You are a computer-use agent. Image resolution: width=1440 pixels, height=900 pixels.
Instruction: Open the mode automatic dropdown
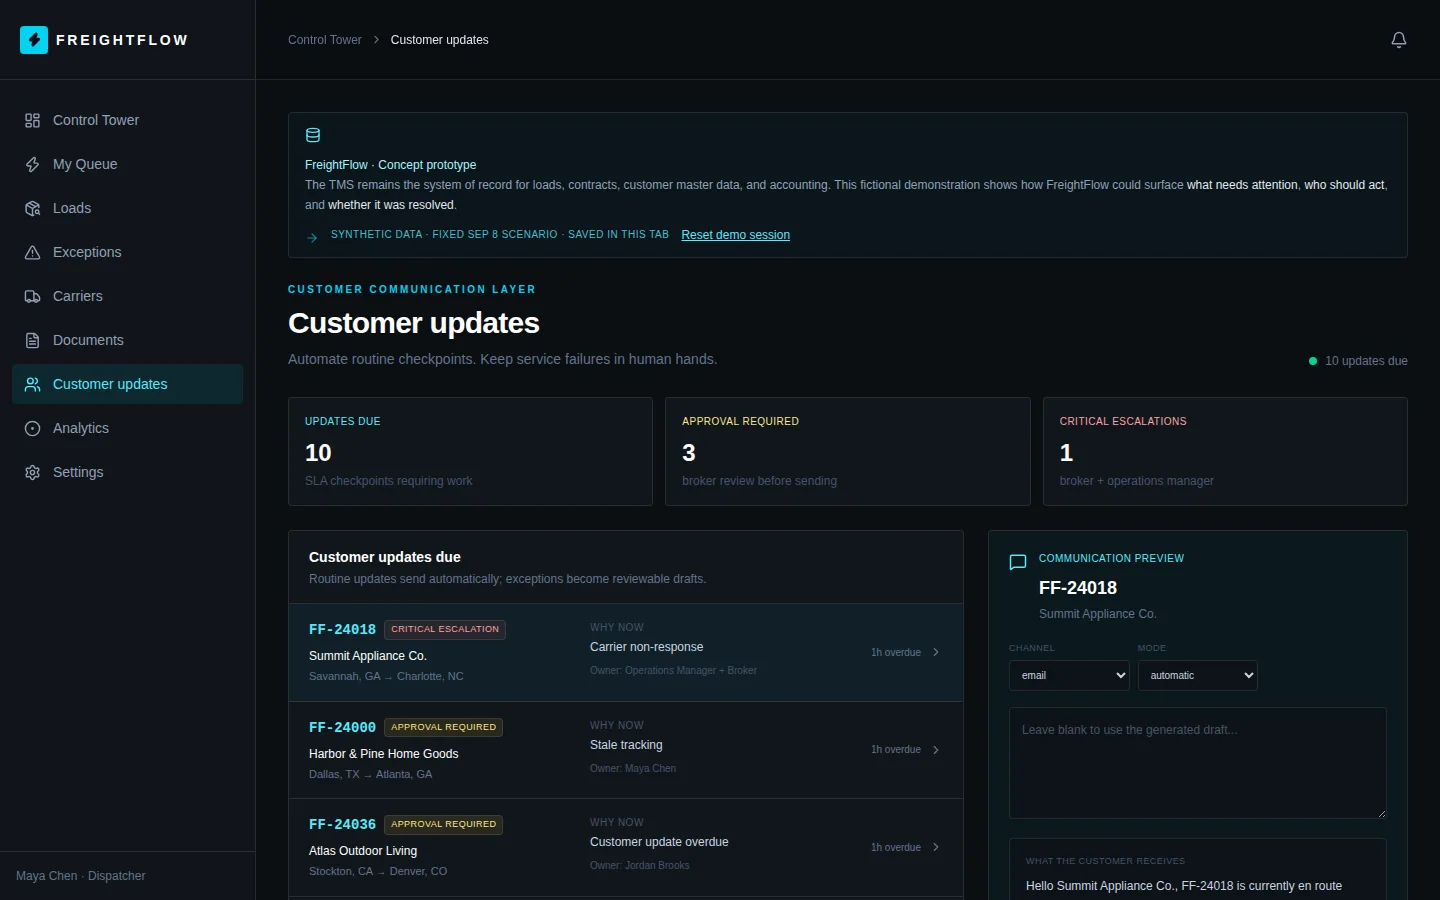click(1197, 675)
